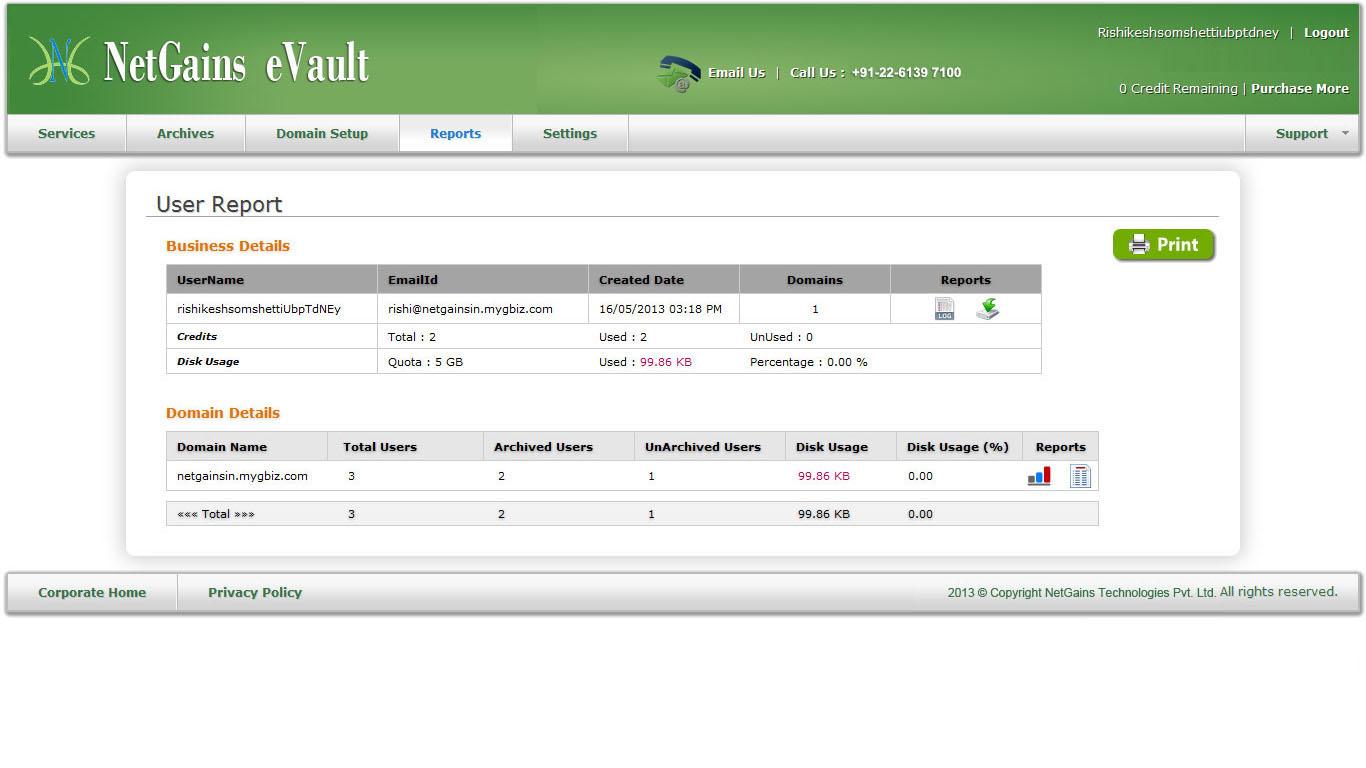Click the Domain Details section heading
Screen dimensions: 1366x768
223,413
